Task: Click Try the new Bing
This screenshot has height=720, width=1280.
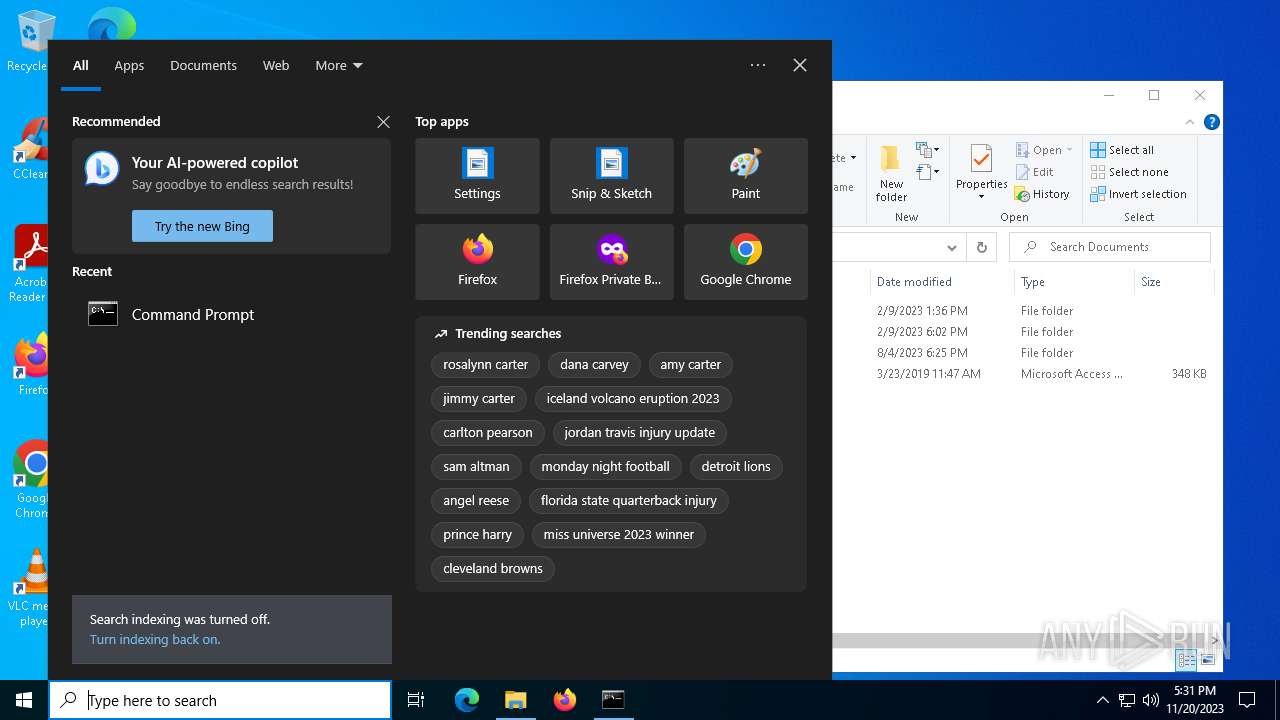Action: (202, 226)
